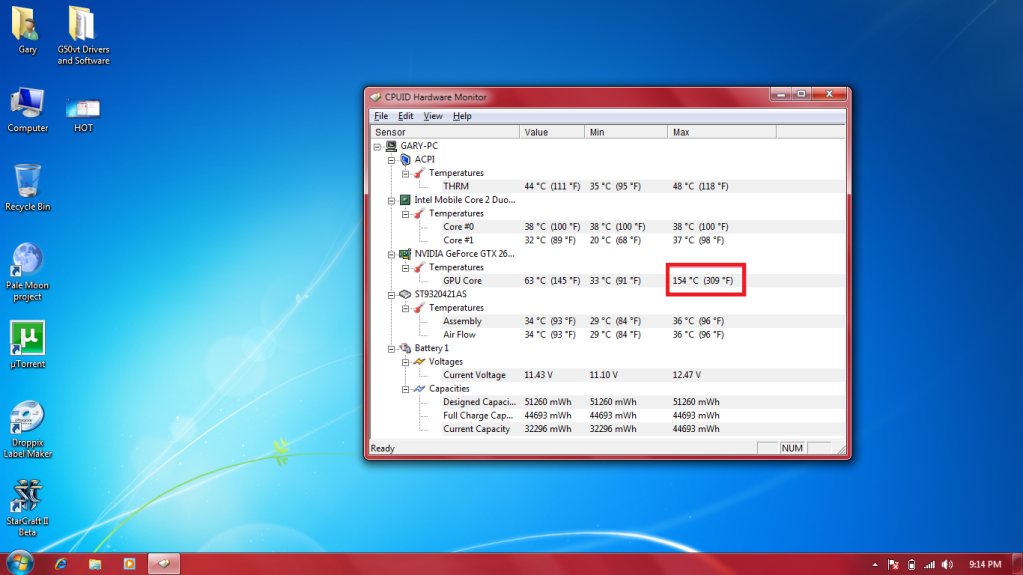
Task: Open Windows Media Player taskbar icon
Action: point(129,564)
